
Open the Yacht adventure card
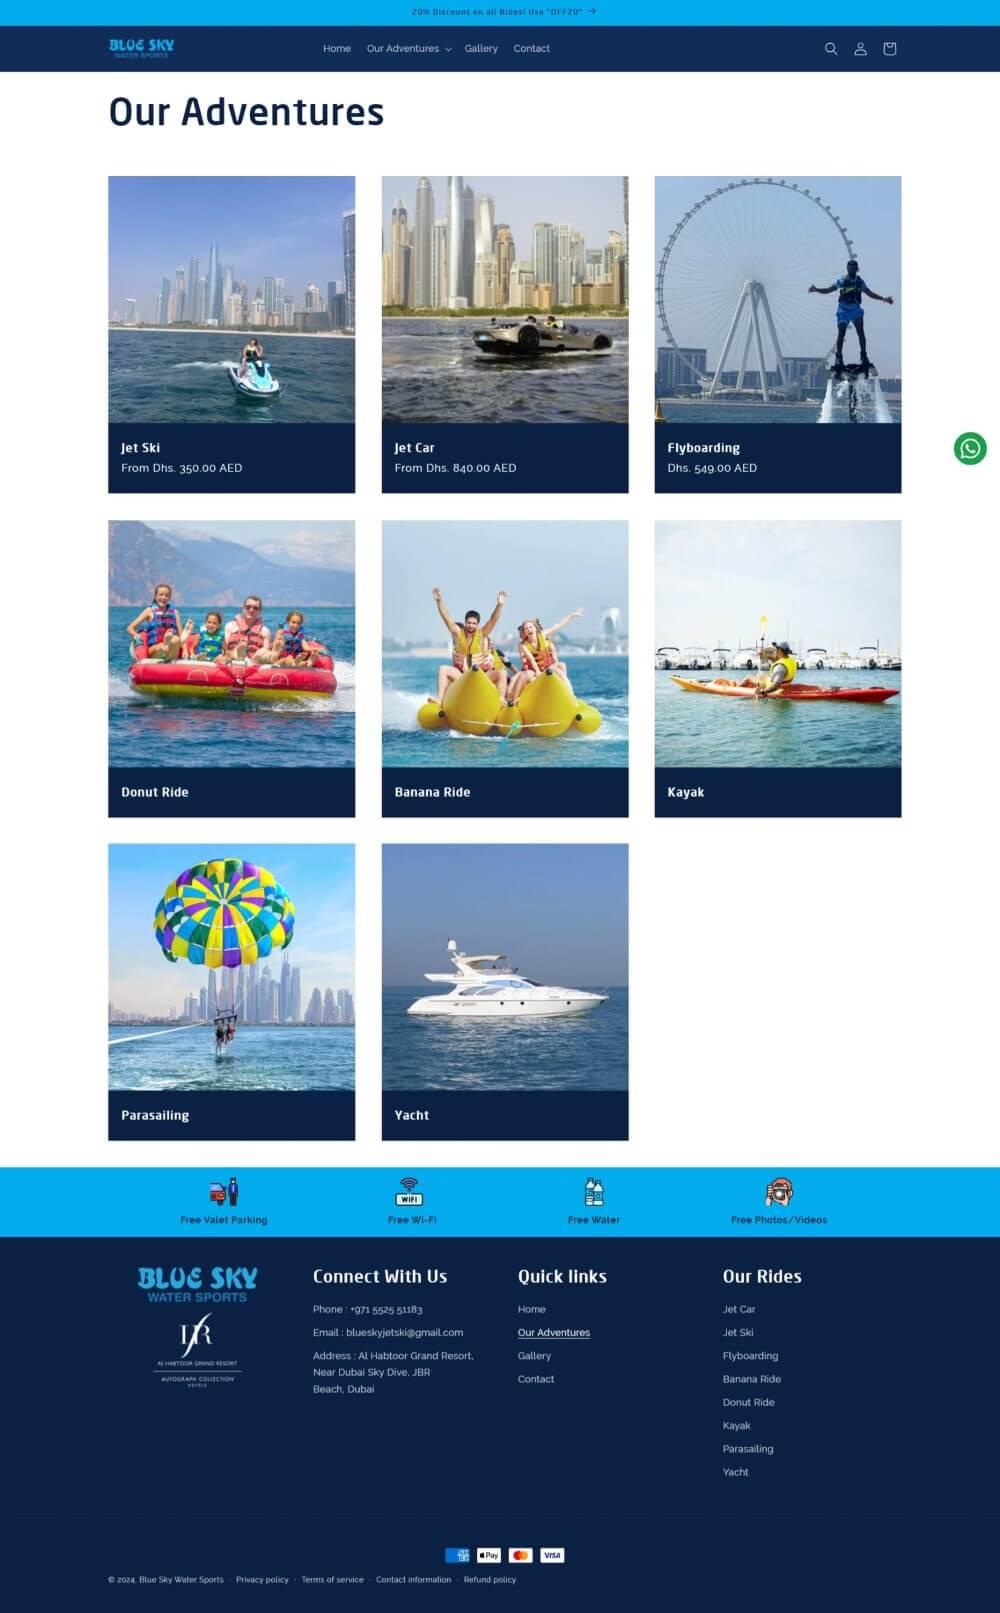505,991
